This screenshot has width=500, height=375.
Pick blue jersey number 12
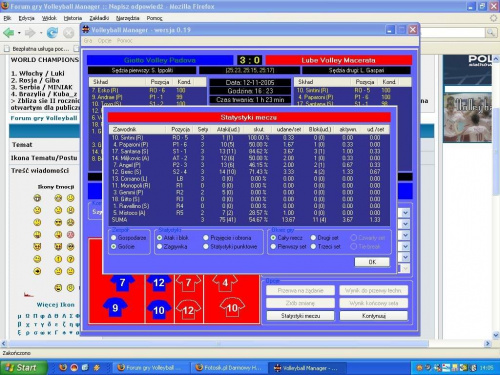pos(159,282)
